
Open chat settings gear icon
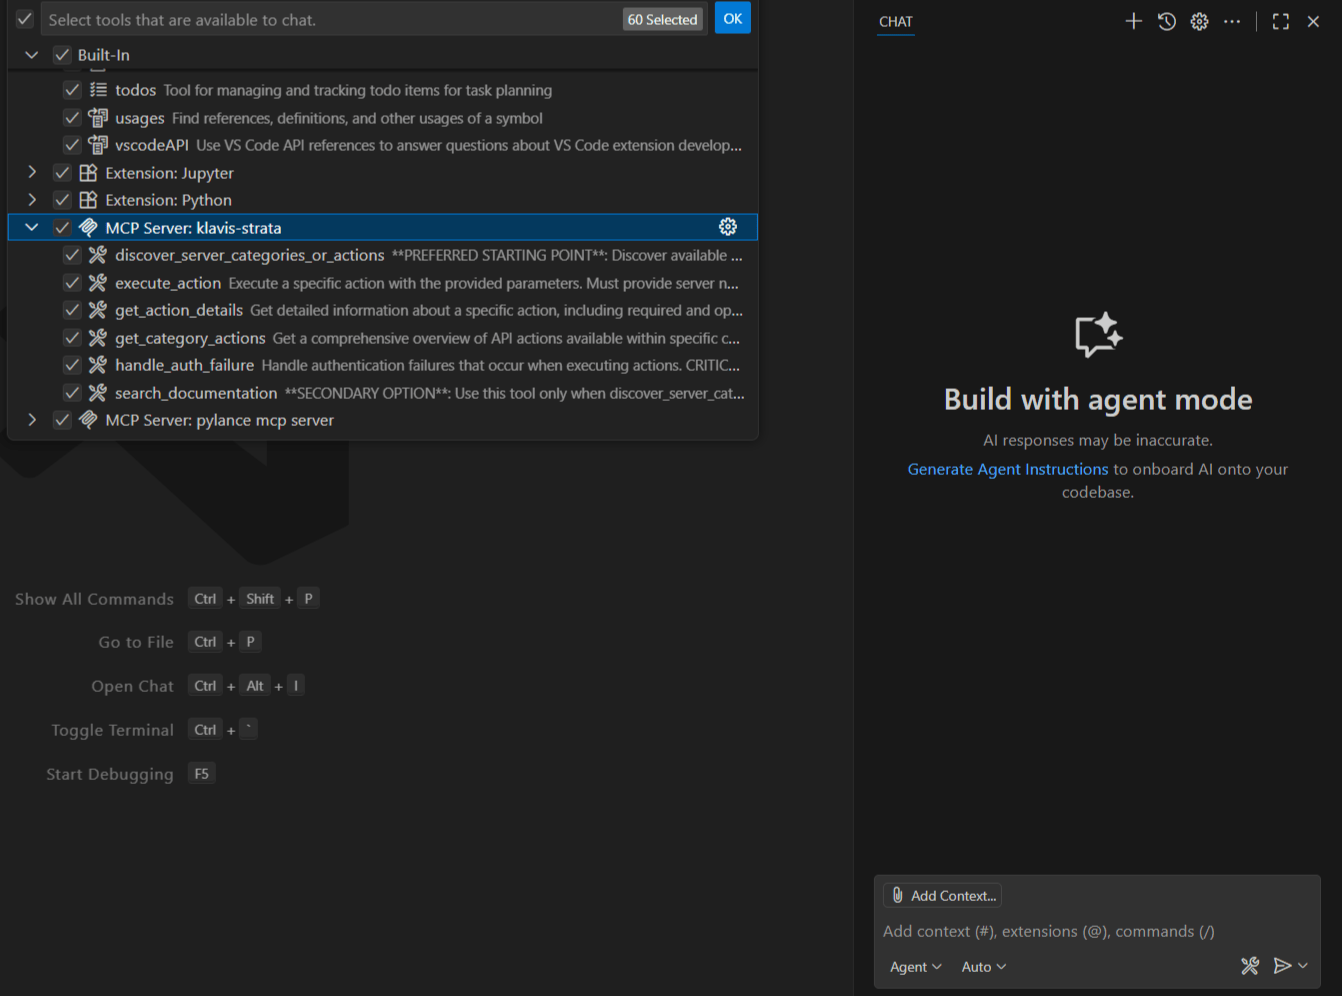coord(1199,21)
